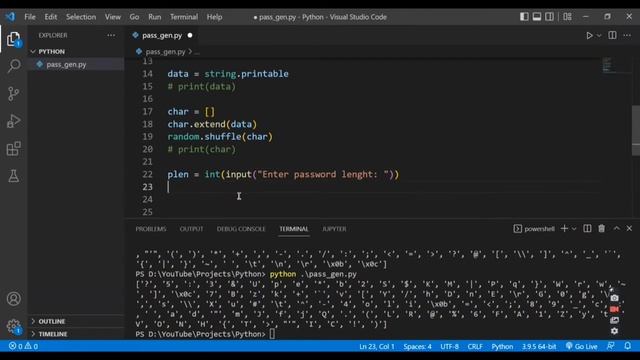Select language mode Python in status bar
This screenshot has width=640, height=360.
(x=502, y=347)
